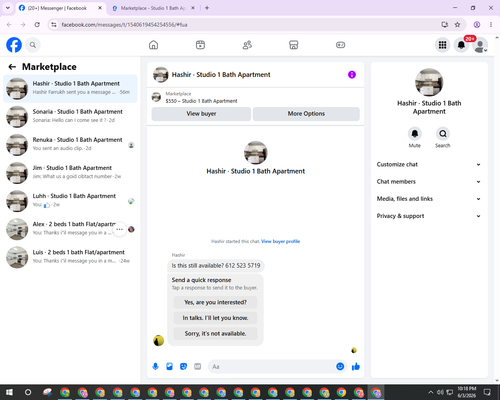The height and width of the screenshot is (400, 500).
Task: Open the Friends icon in top navigation
Action: pos(247,45)
